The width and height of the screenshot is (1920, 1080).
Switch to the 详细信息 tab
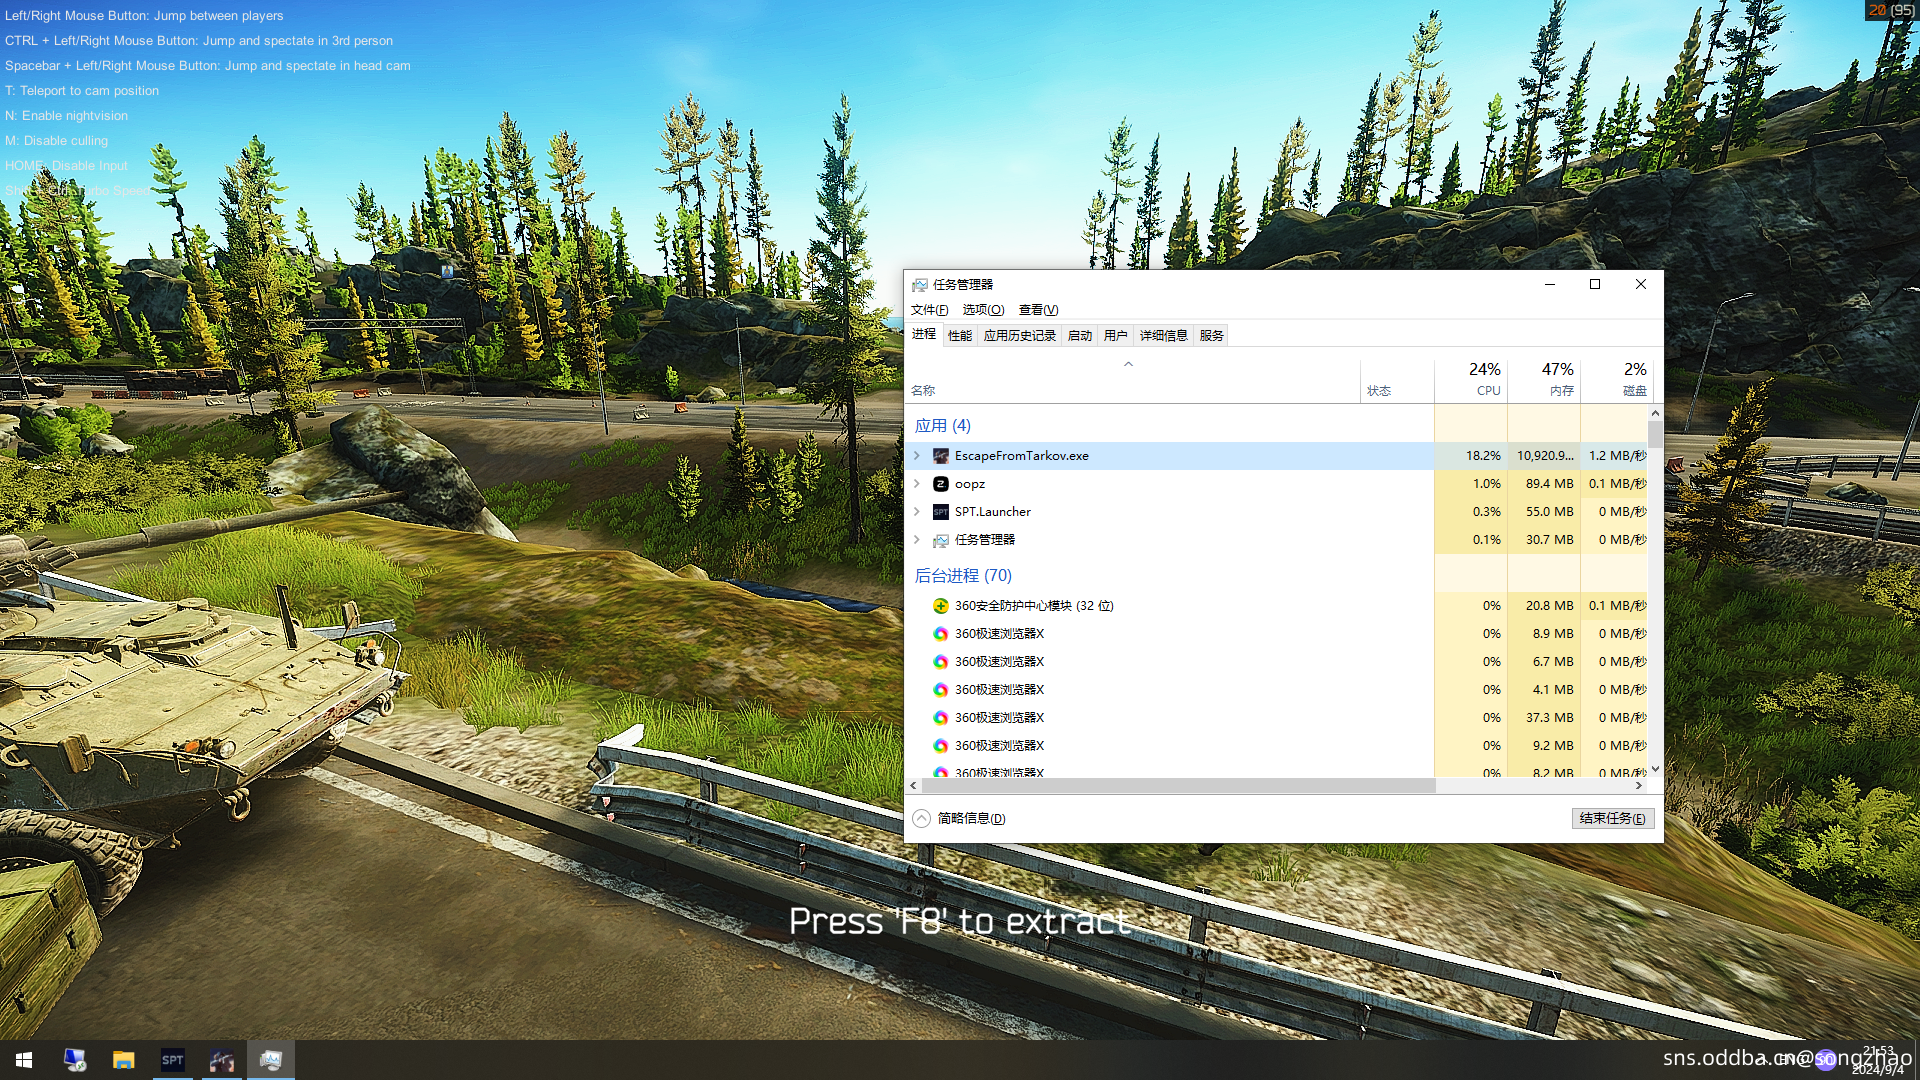(x=1164, y=336)
